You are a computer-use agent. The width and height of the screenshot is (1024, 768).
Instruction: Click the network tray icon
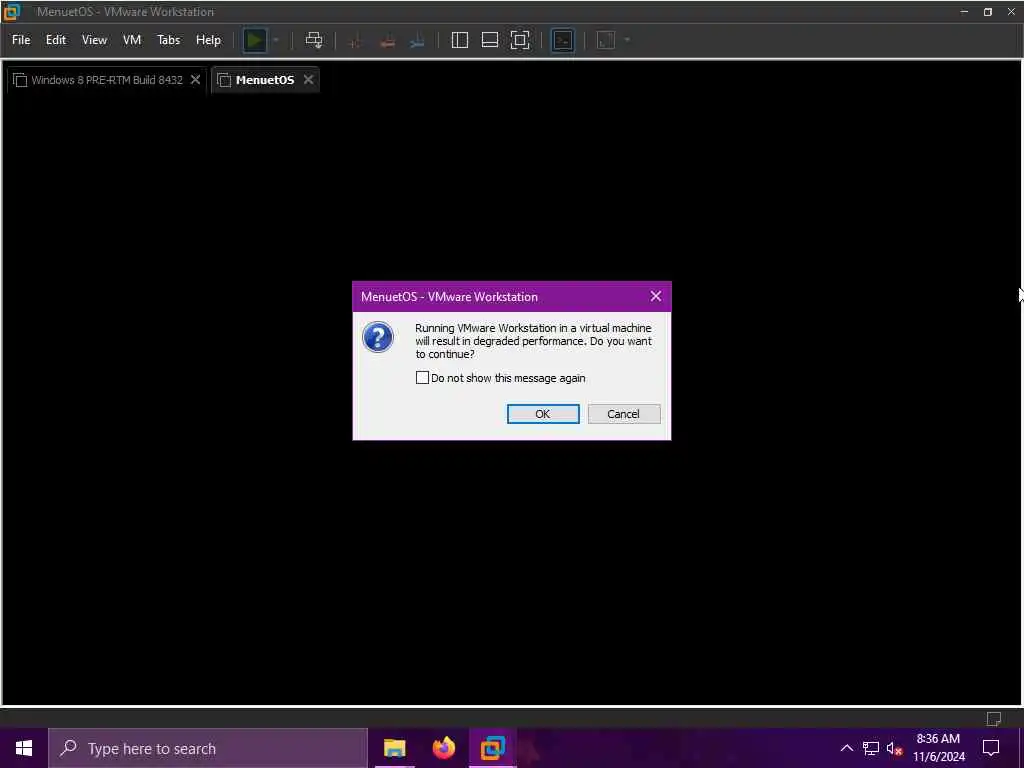[871, 748]
